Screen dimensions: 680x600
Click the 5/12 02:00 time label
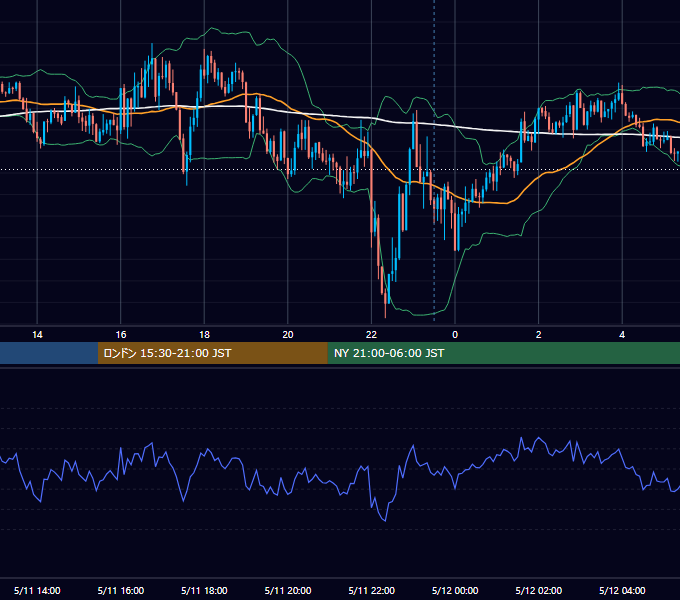coord(539,590)
